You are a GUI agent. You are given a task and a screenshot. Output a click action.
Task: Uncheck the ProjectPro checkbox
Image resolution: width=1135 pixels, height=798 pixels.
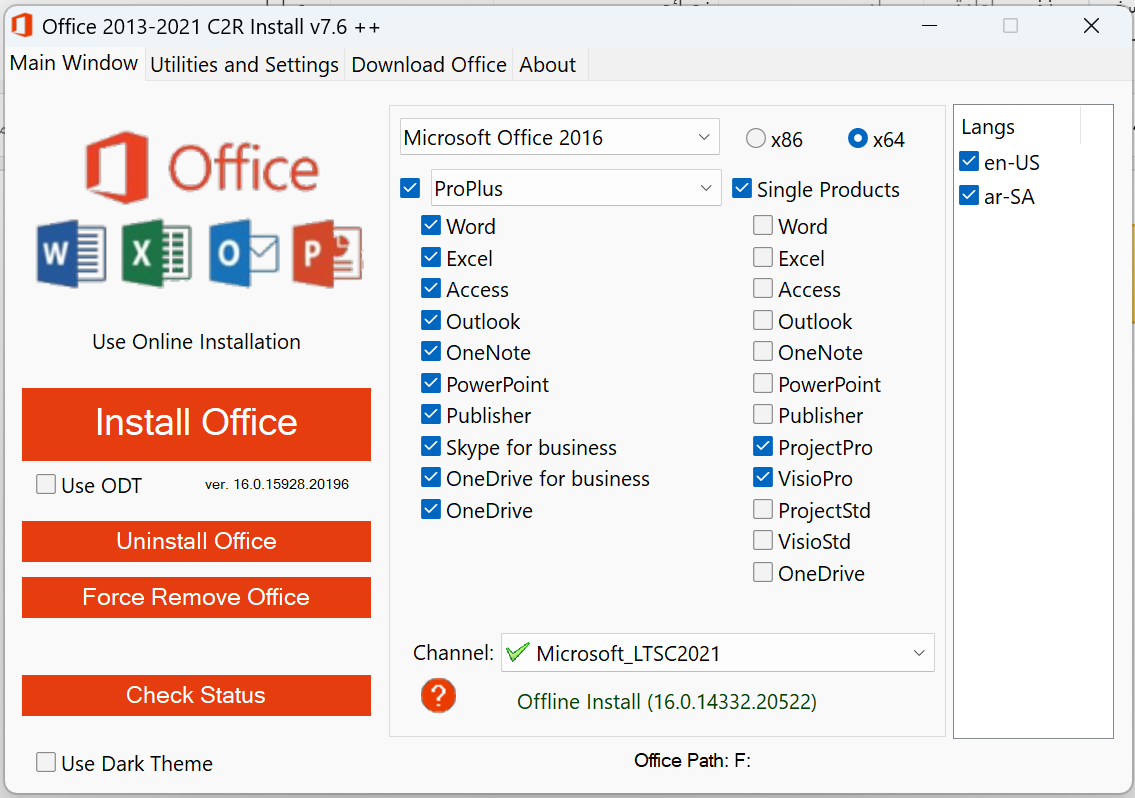pyautogui.click(x=763, y=446)
